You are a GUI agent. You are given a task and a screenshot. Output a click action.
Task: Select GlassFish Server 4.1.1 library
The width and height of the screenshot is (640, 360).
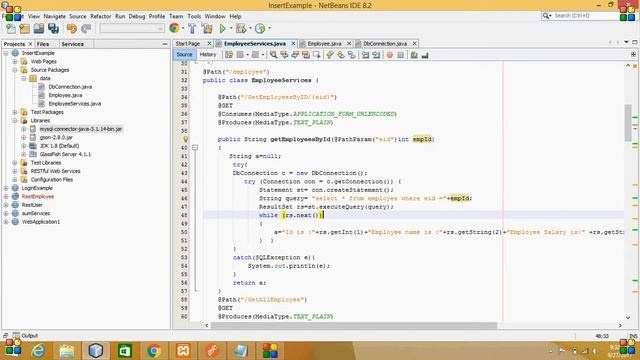[x=65, y=154]
